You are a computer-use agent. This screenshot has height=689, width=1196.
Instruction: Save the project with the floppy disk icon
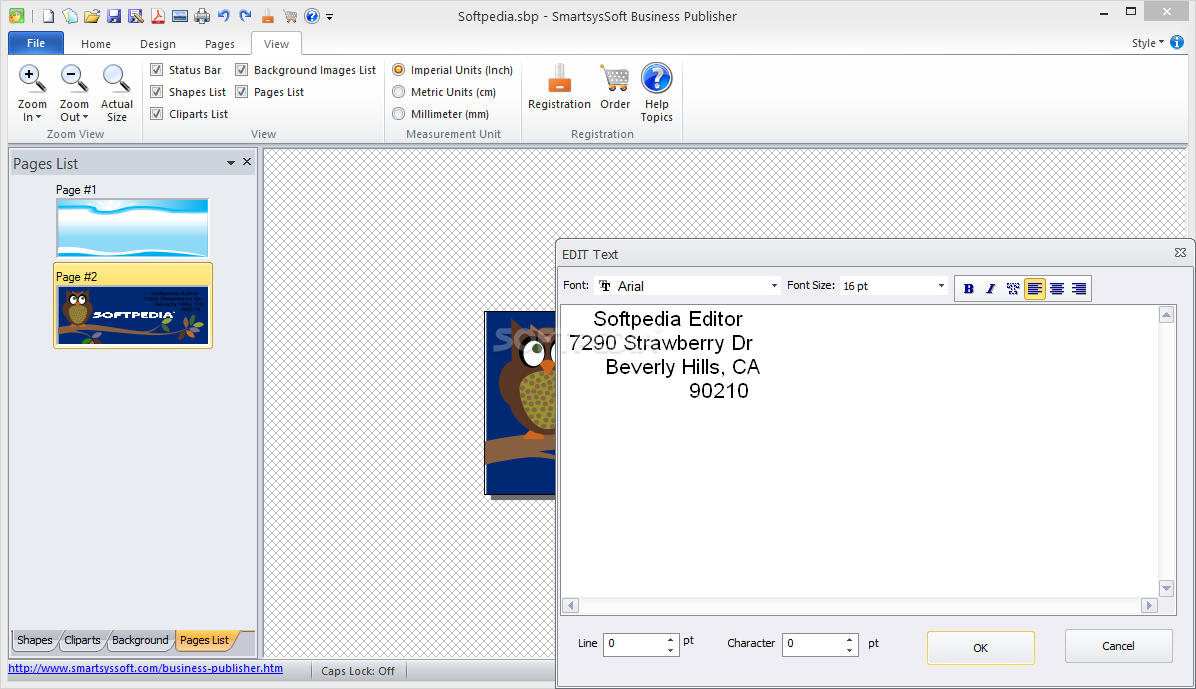click(x=114, y=16)
